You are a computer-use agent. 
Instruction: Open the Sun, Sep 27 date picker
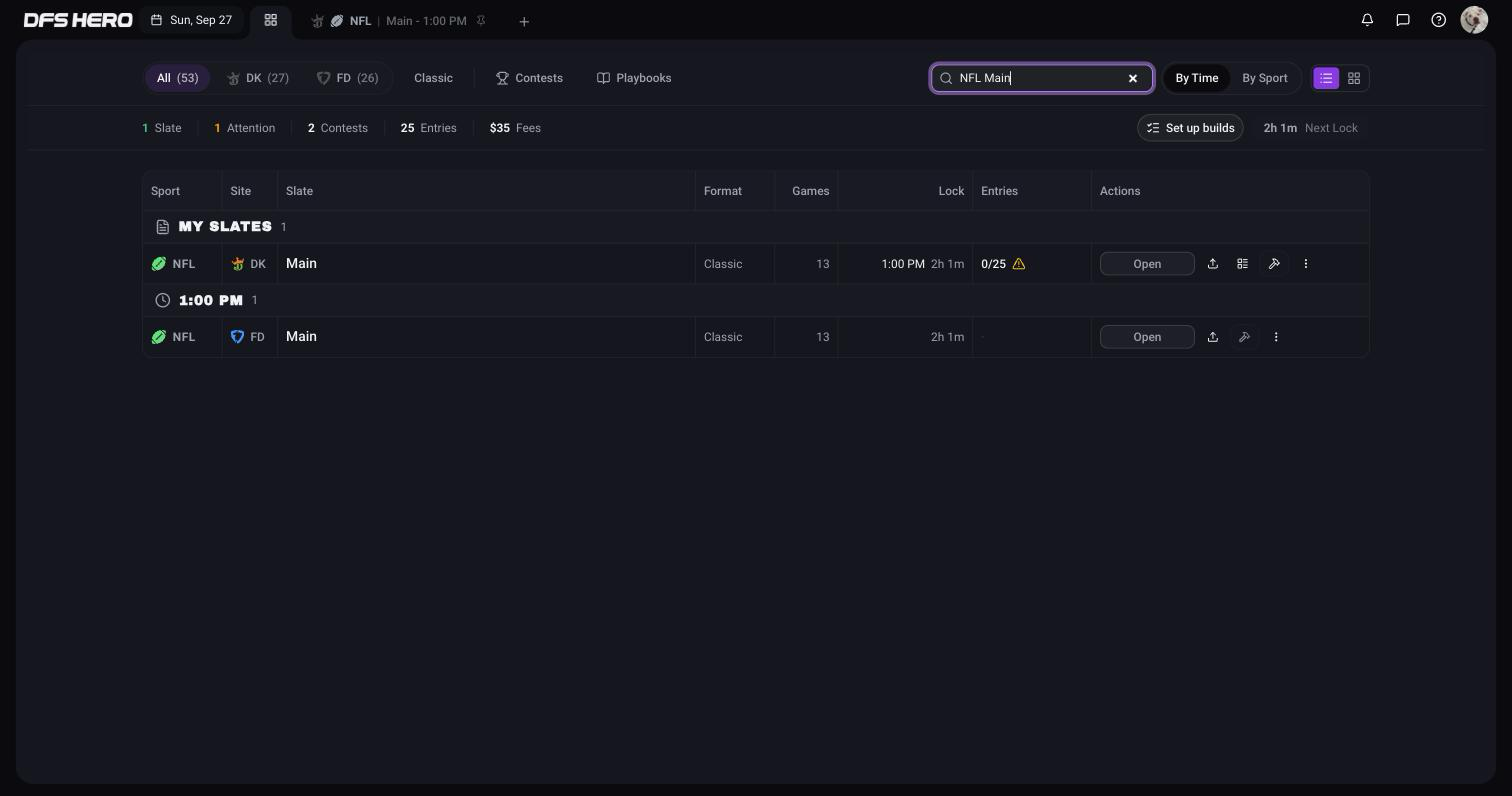tap(192, 20)
